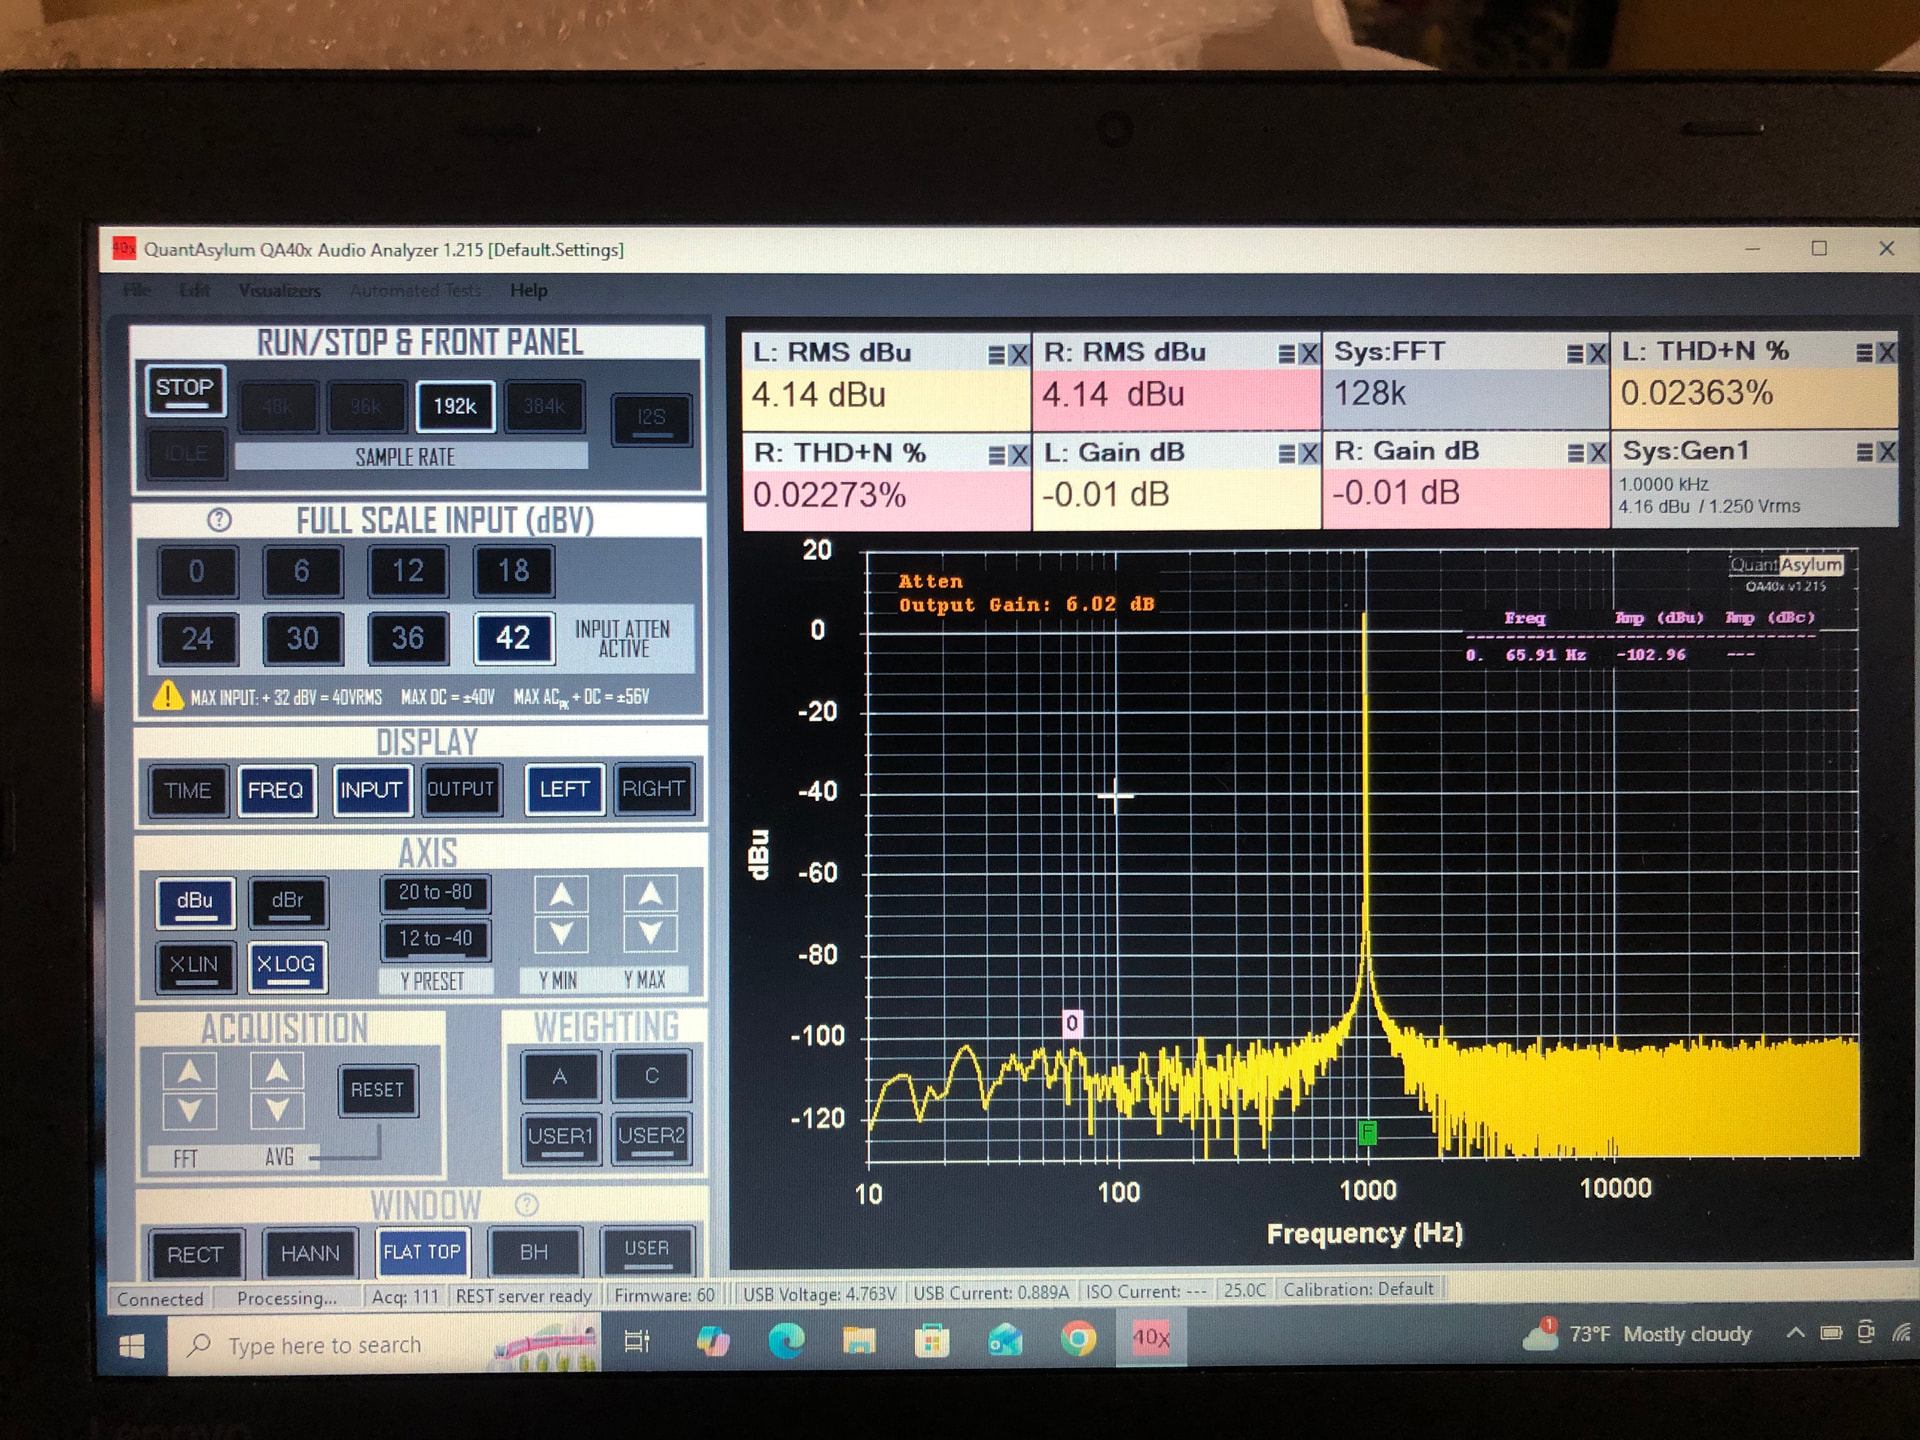This screenshot has height=1440, width=1920.
Task: Click the Y MIN up arrow
Action: tap(561, 894)
